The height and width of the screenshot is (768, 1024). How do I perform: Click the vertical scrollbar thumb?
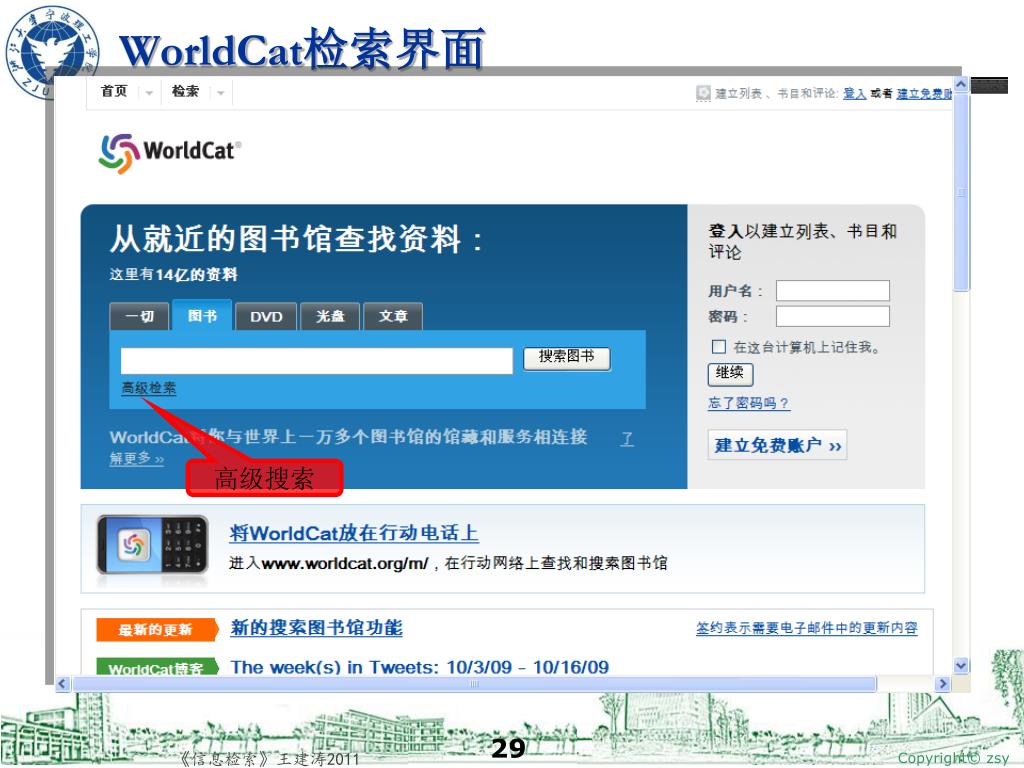pos(961,193)
